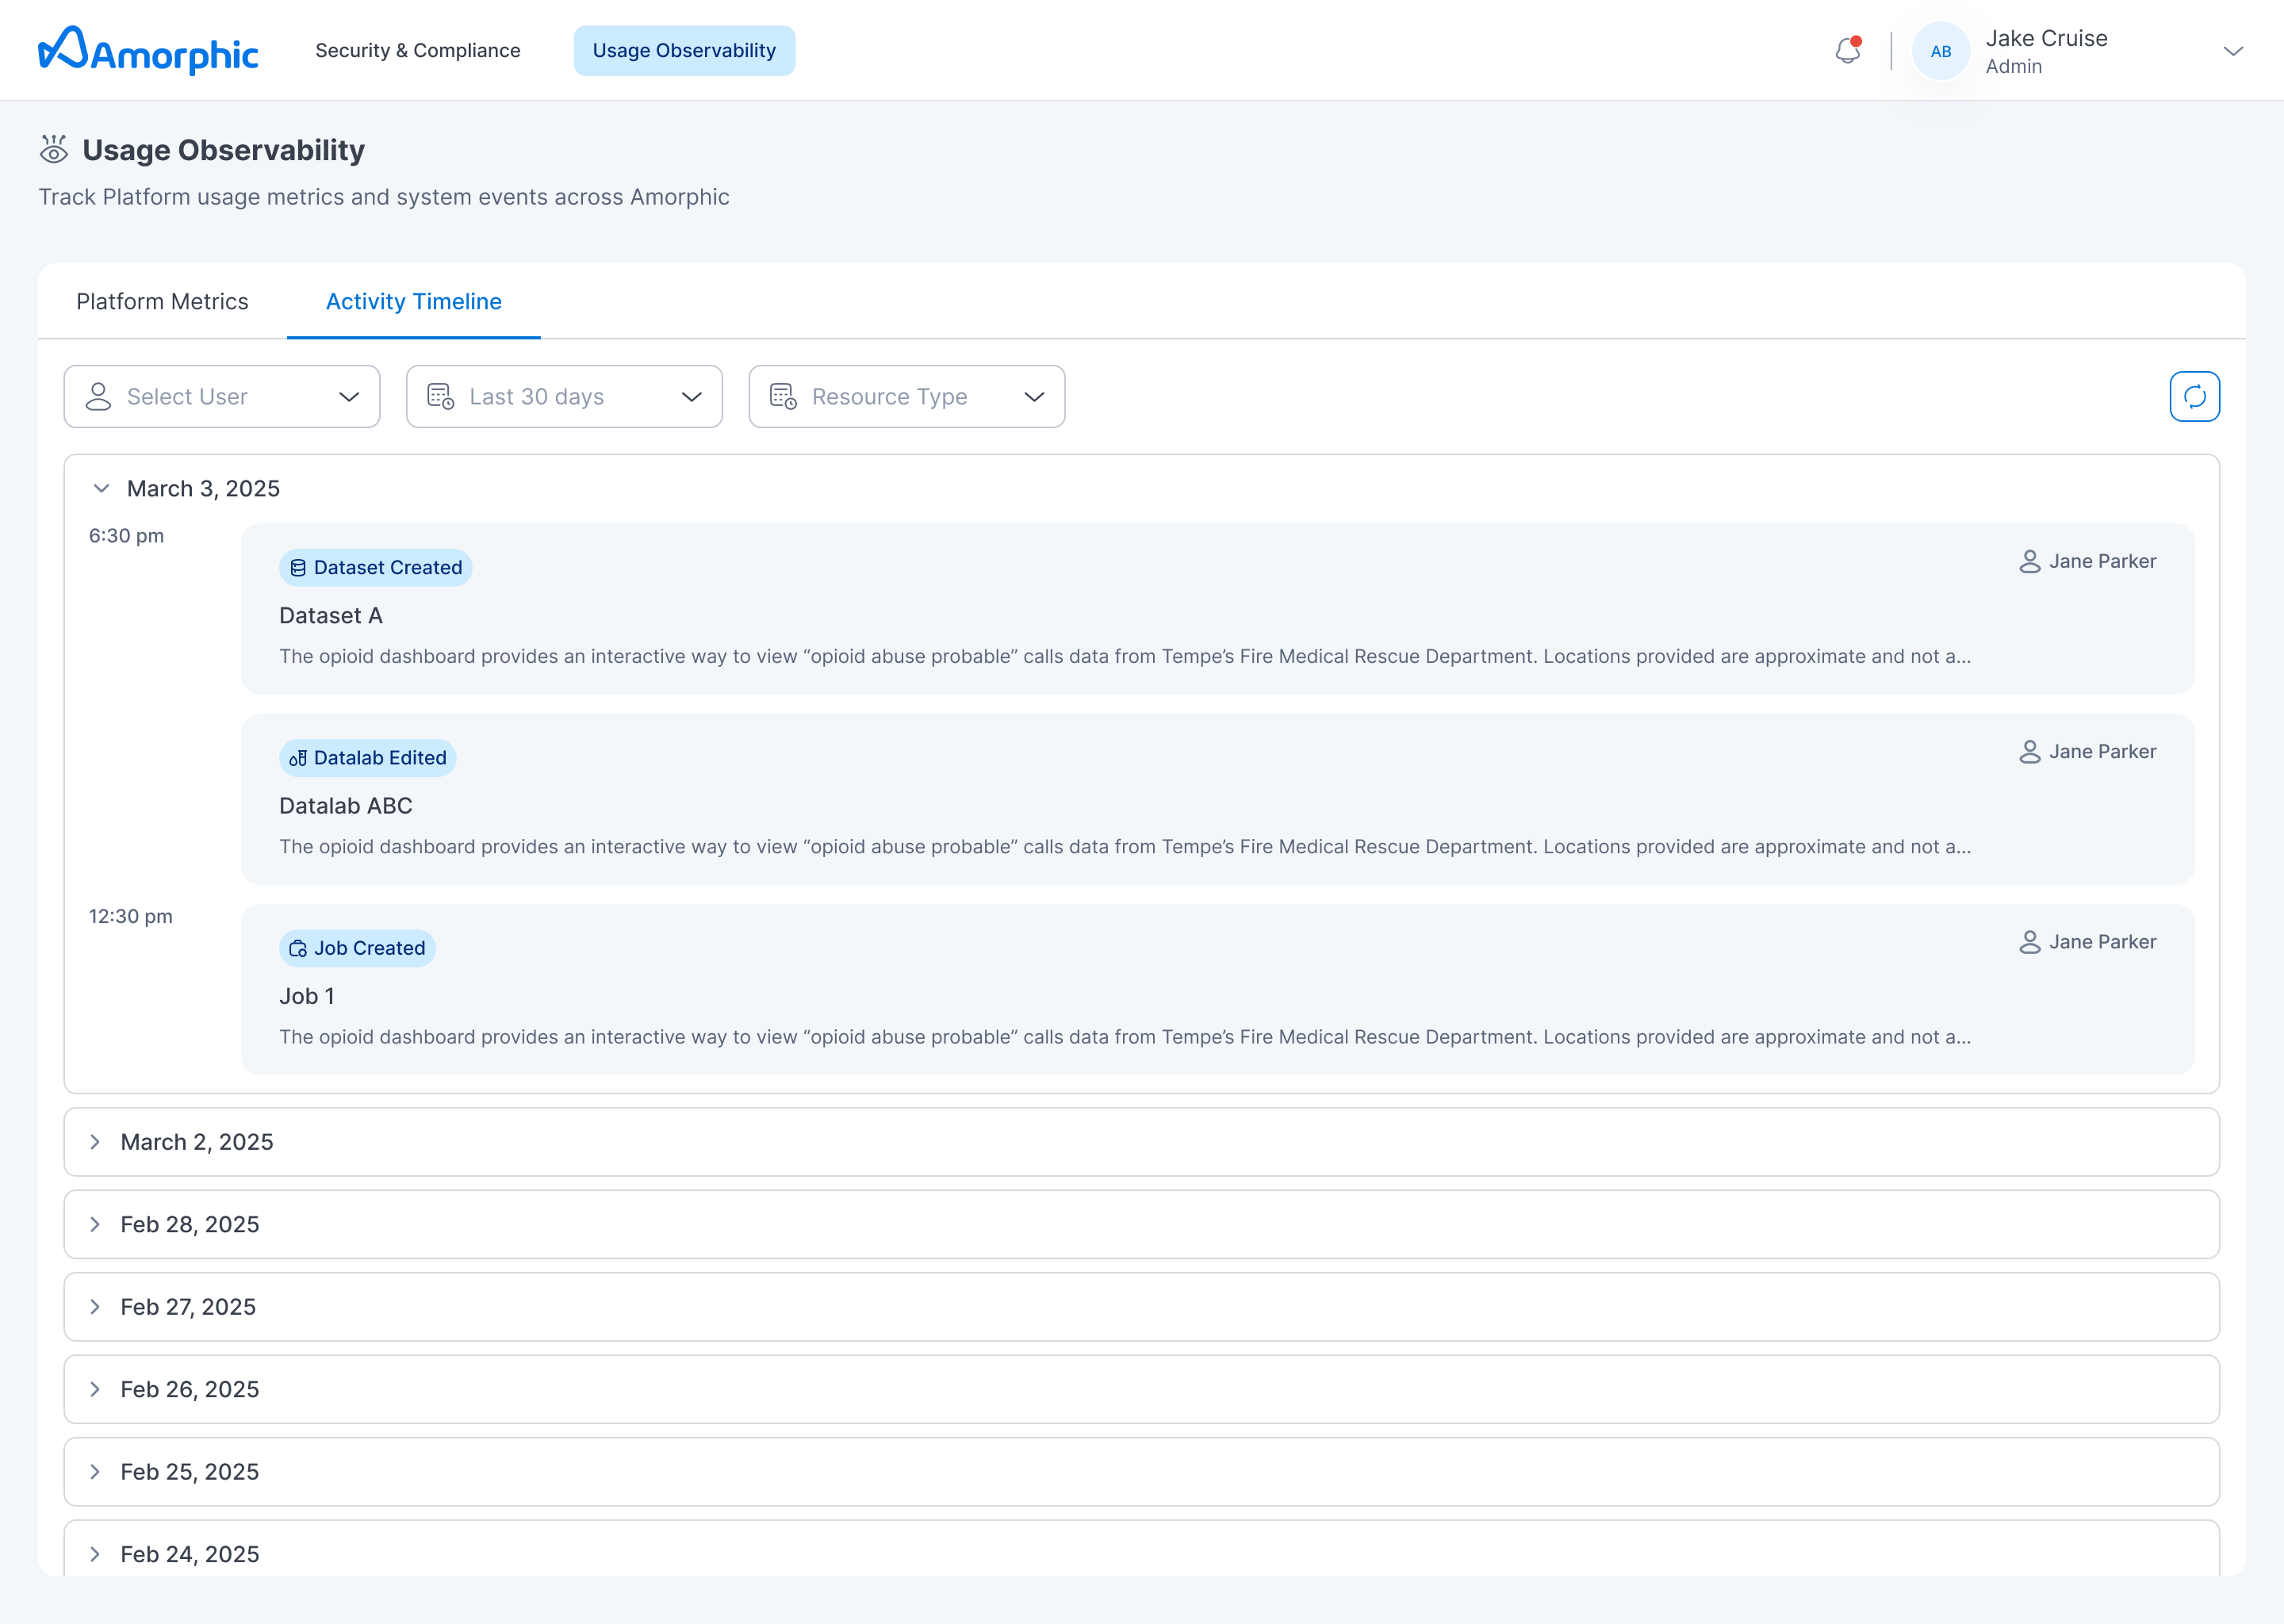Click user icon beside Jane Parker on Datalab ABC

[x=2030, y=752]
